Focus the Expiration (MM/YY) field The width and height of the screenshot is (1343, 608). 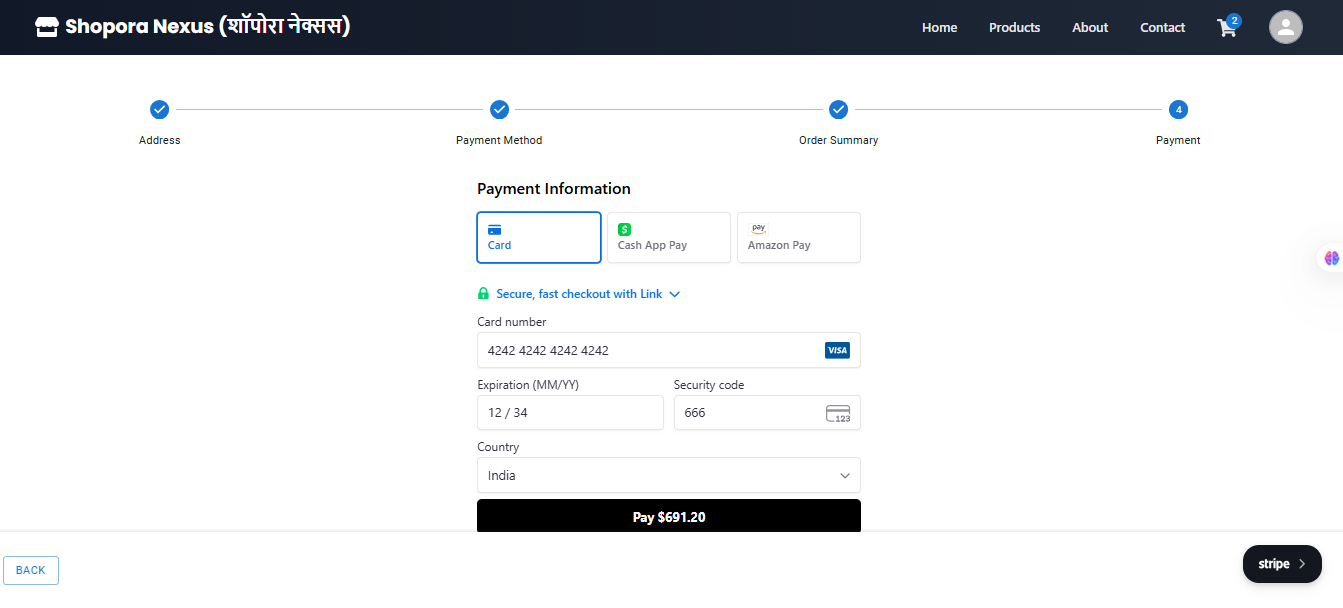pos(570,412)
